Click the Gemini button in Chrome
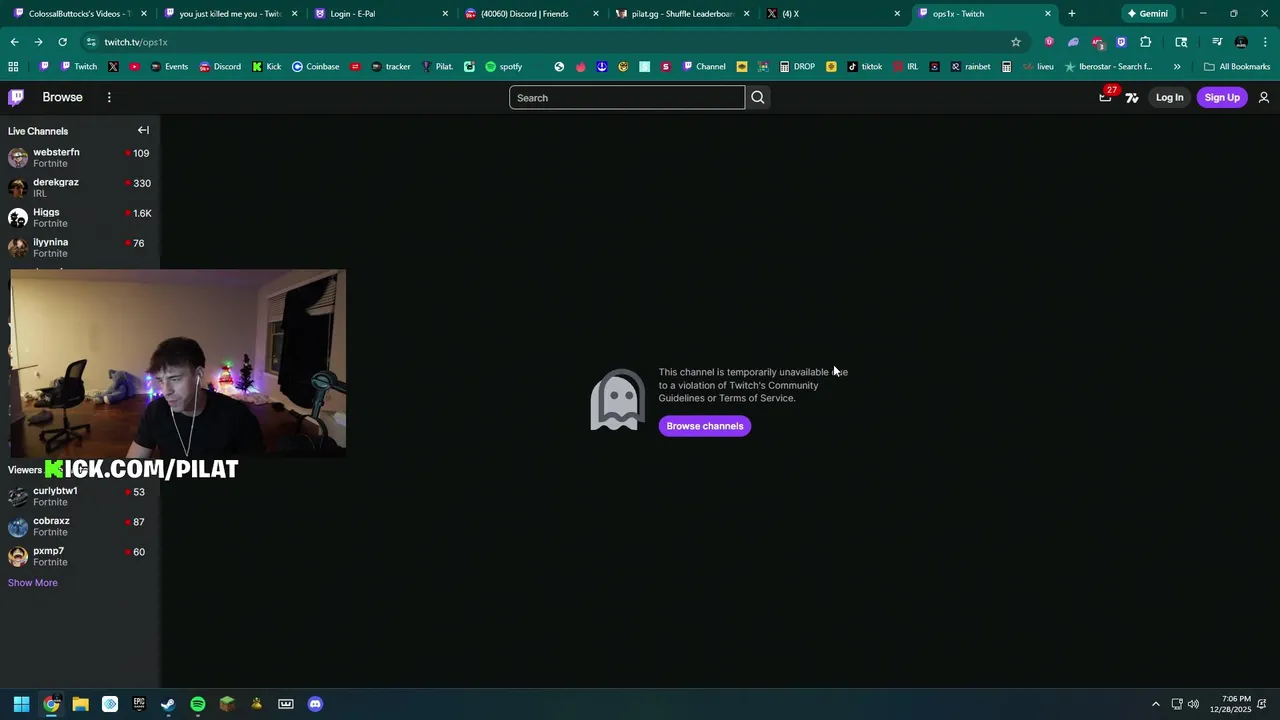Viewport: 1280px width, 720px height. click(1147, 14)
